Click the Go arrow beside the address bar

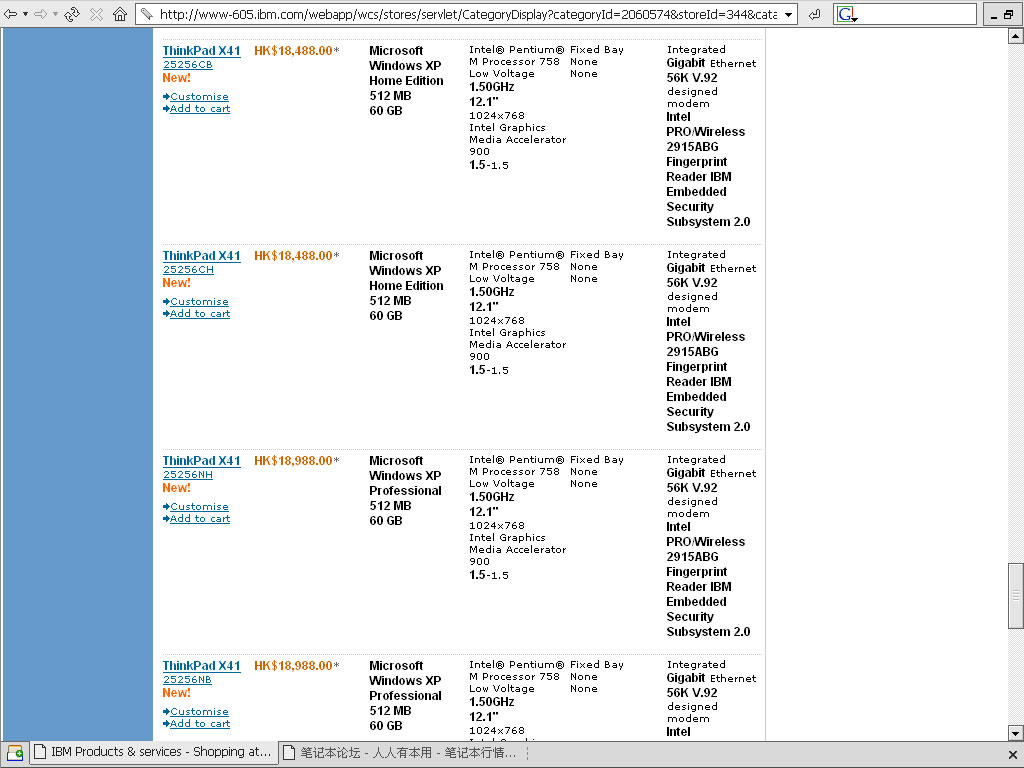pyautogui.click(x=814, y=14)
